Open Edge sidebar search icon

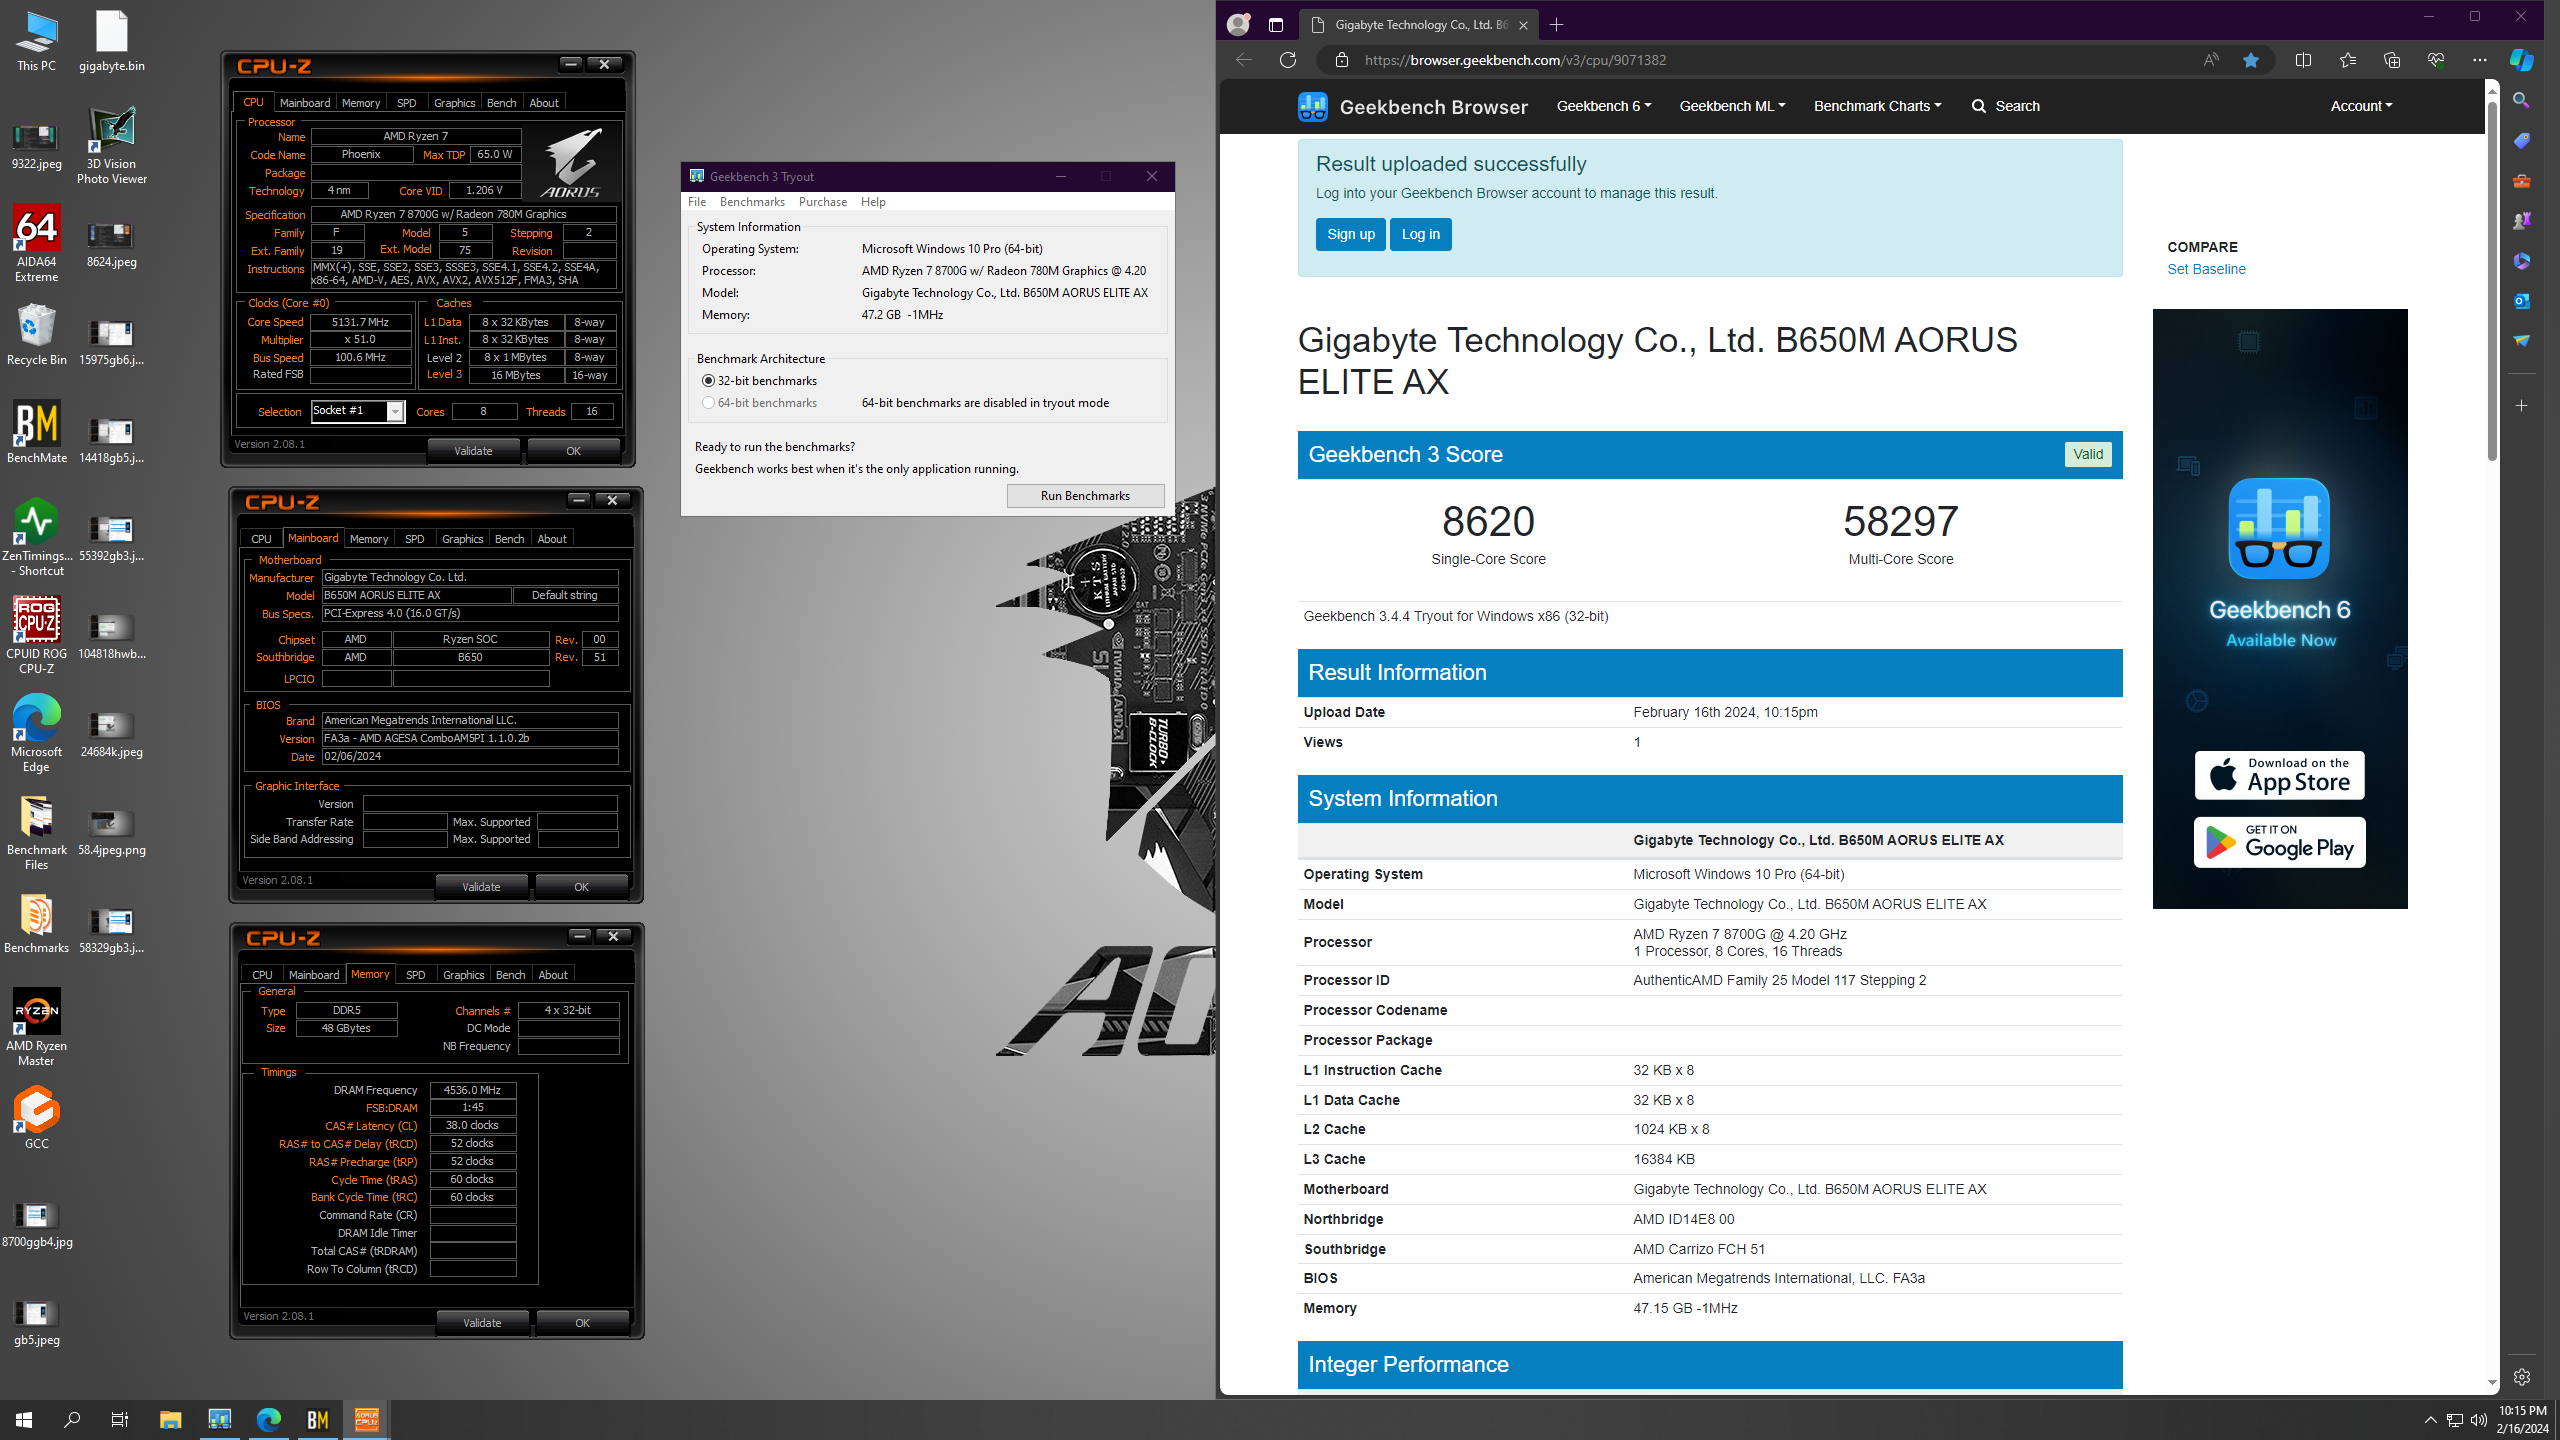[x=2521, y=100]
